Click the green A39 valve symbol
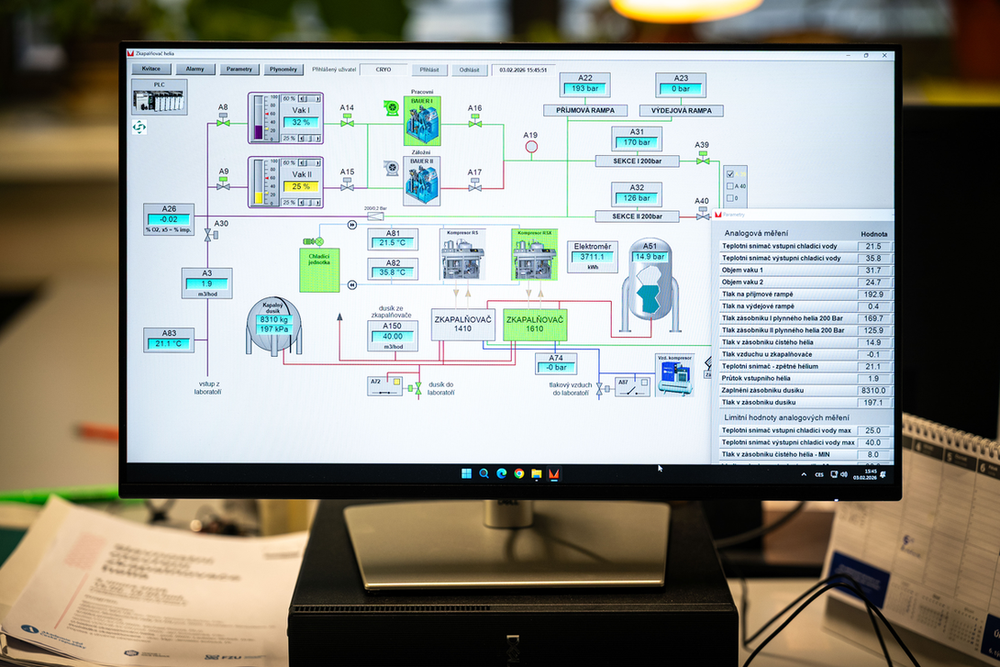The height and width of the screenshot is (667, 1000). click(703, 160)
